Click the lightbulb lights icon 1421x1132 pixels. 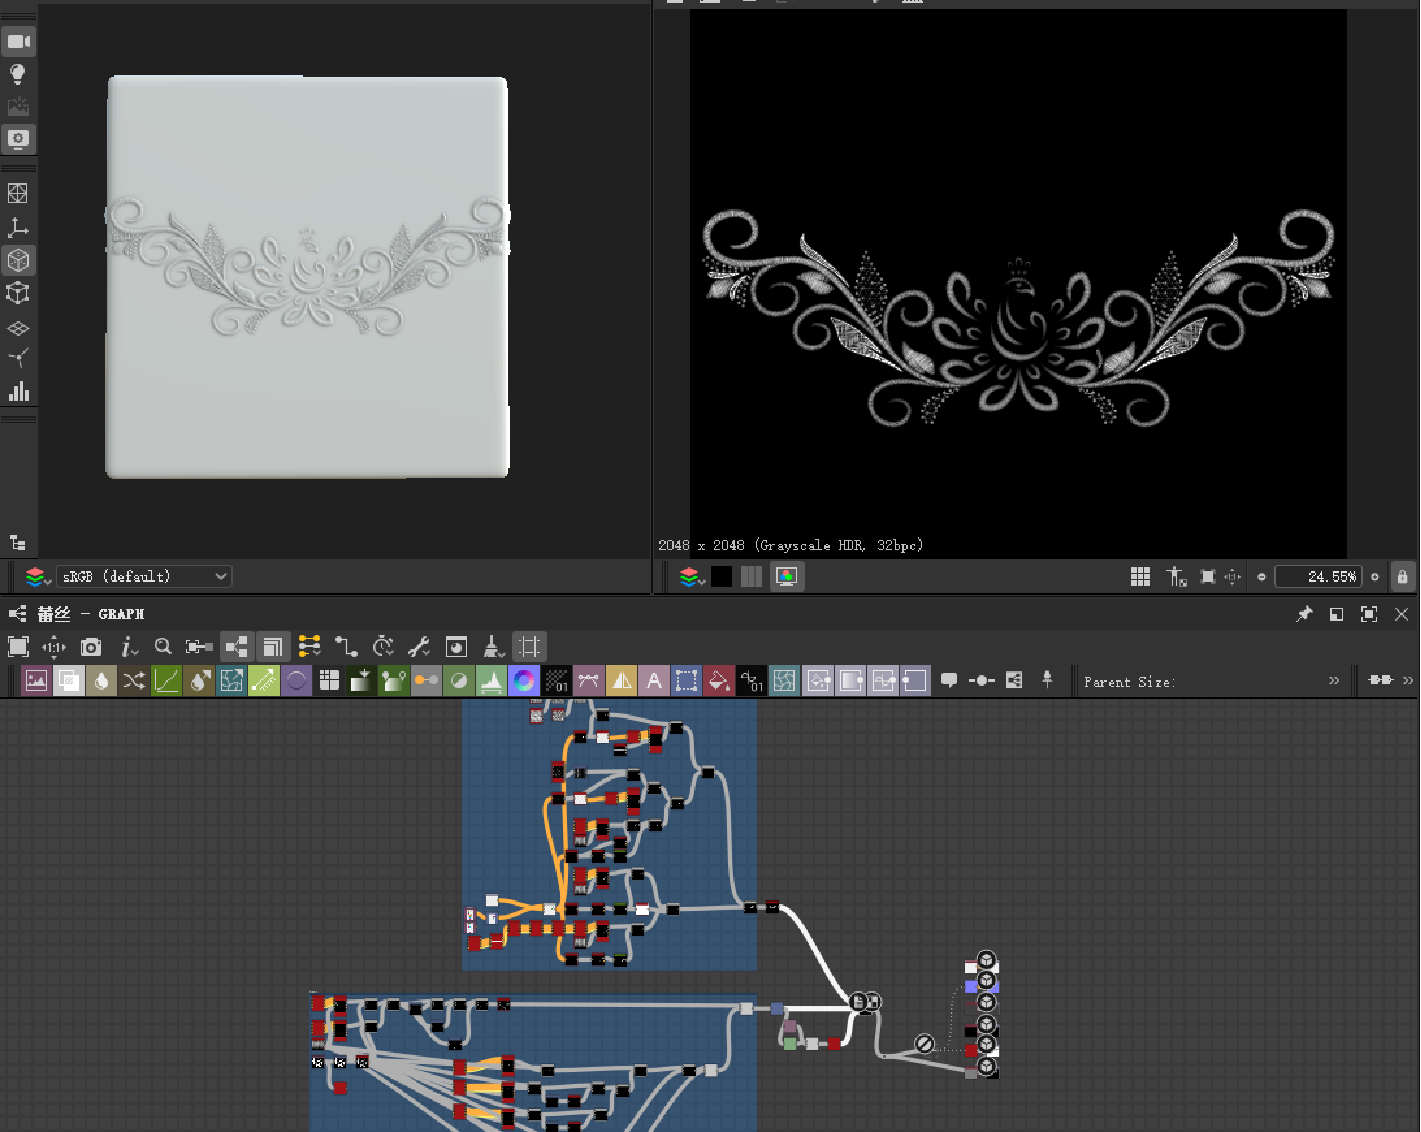18,74
